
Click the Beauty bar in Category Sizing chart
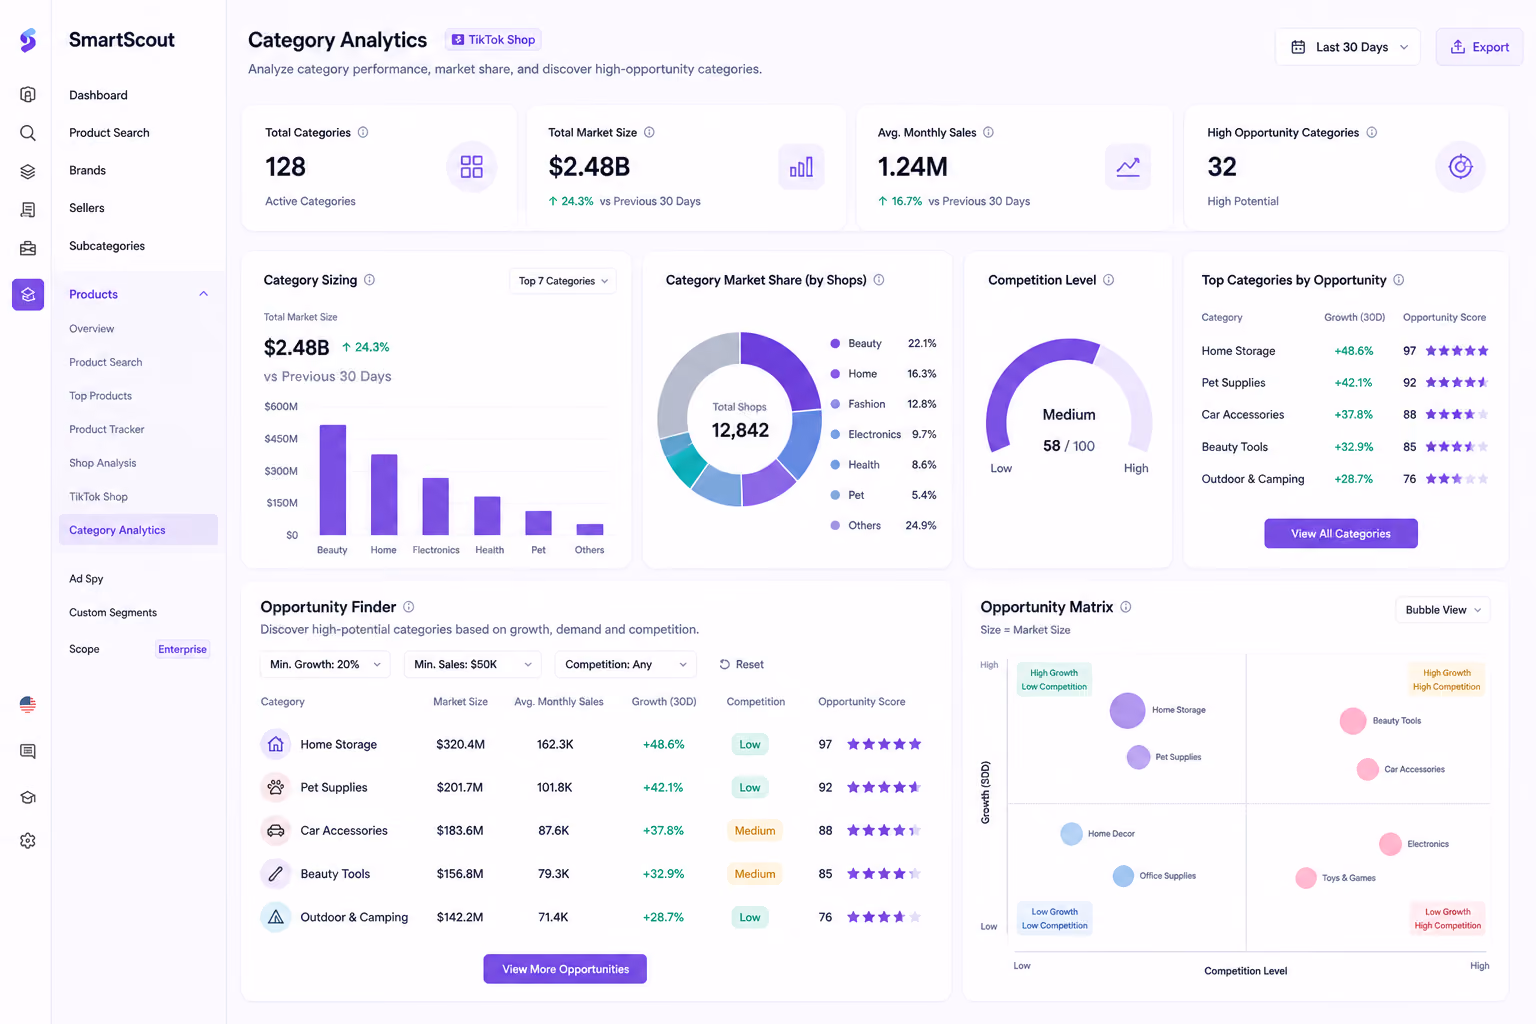pos(332,480)
